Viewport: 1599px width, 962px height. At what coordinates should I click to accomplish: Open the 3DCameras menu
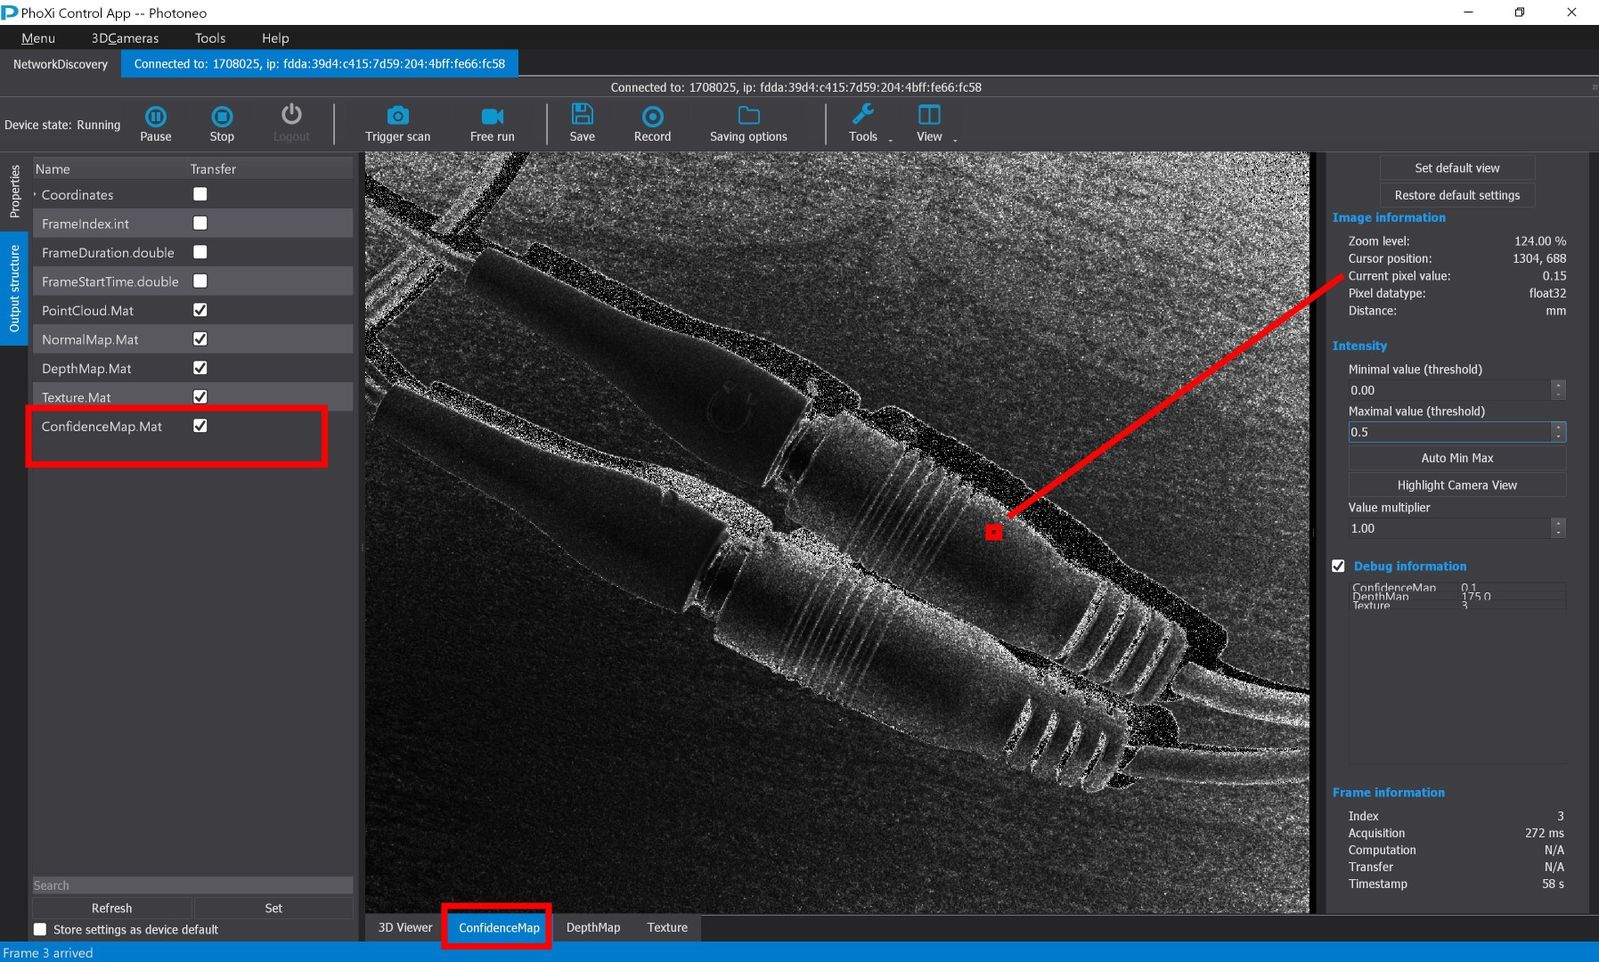(x=125, y=38)
